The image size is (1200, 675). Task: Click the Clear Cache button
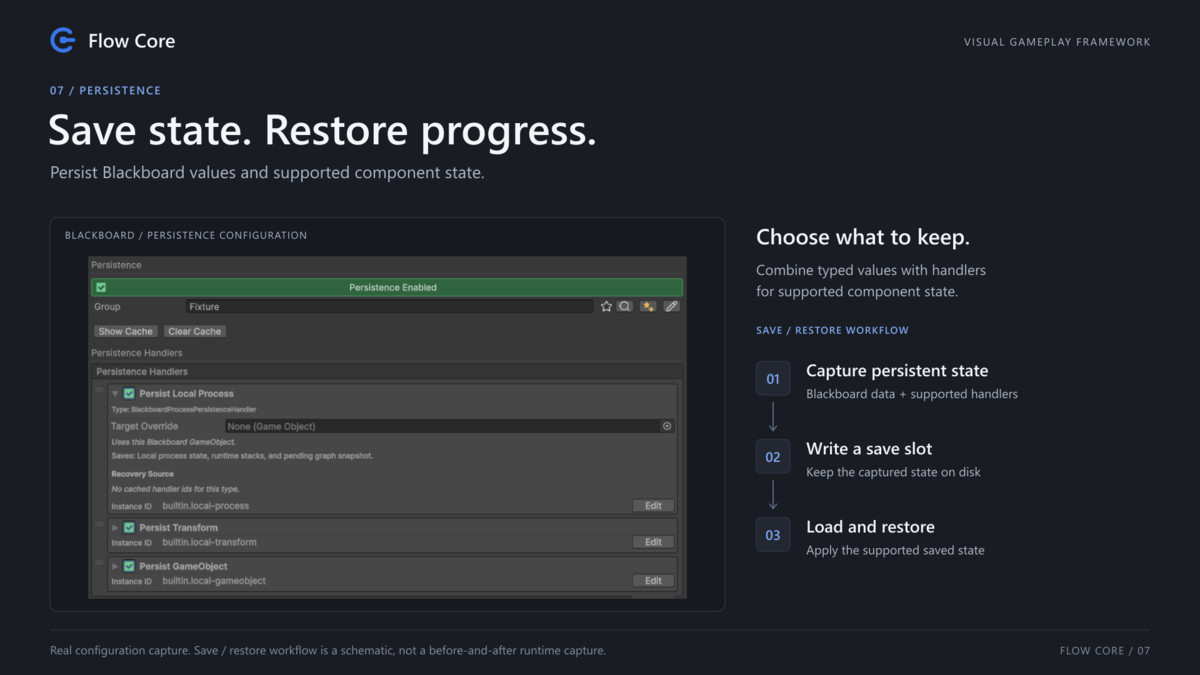(x=195, y=331)
